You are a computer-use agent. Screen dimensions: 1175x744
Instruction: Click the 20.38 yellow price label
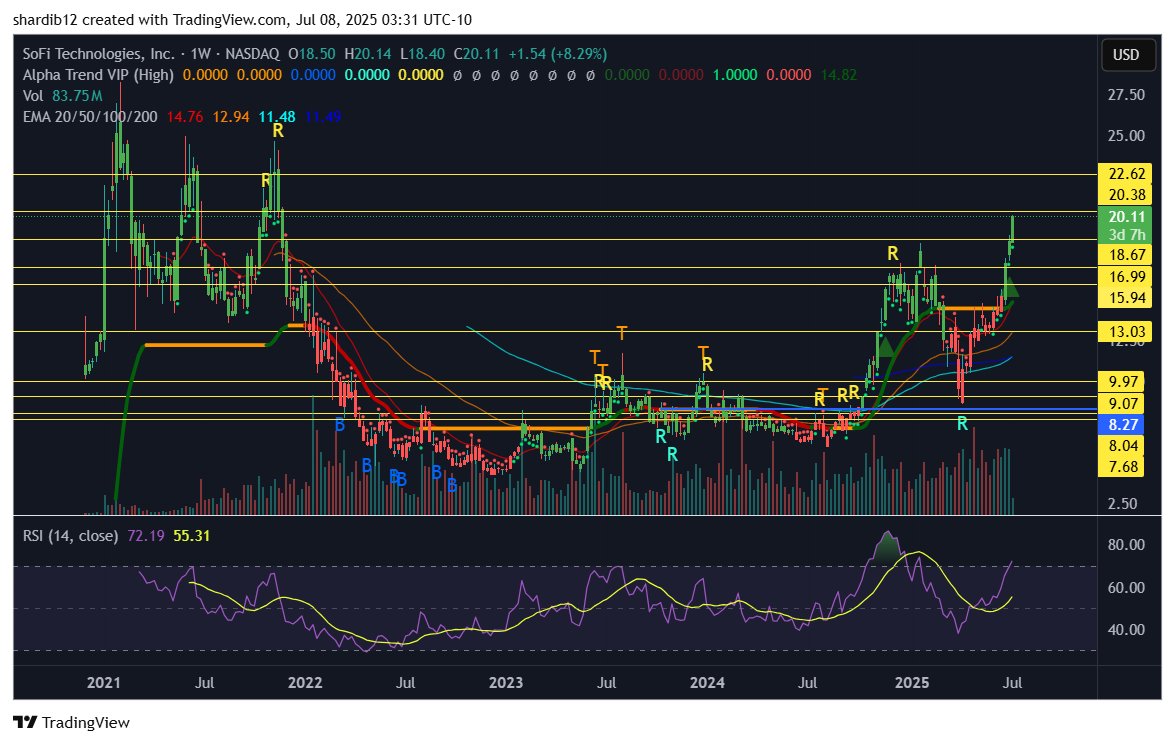[1127, 195]
